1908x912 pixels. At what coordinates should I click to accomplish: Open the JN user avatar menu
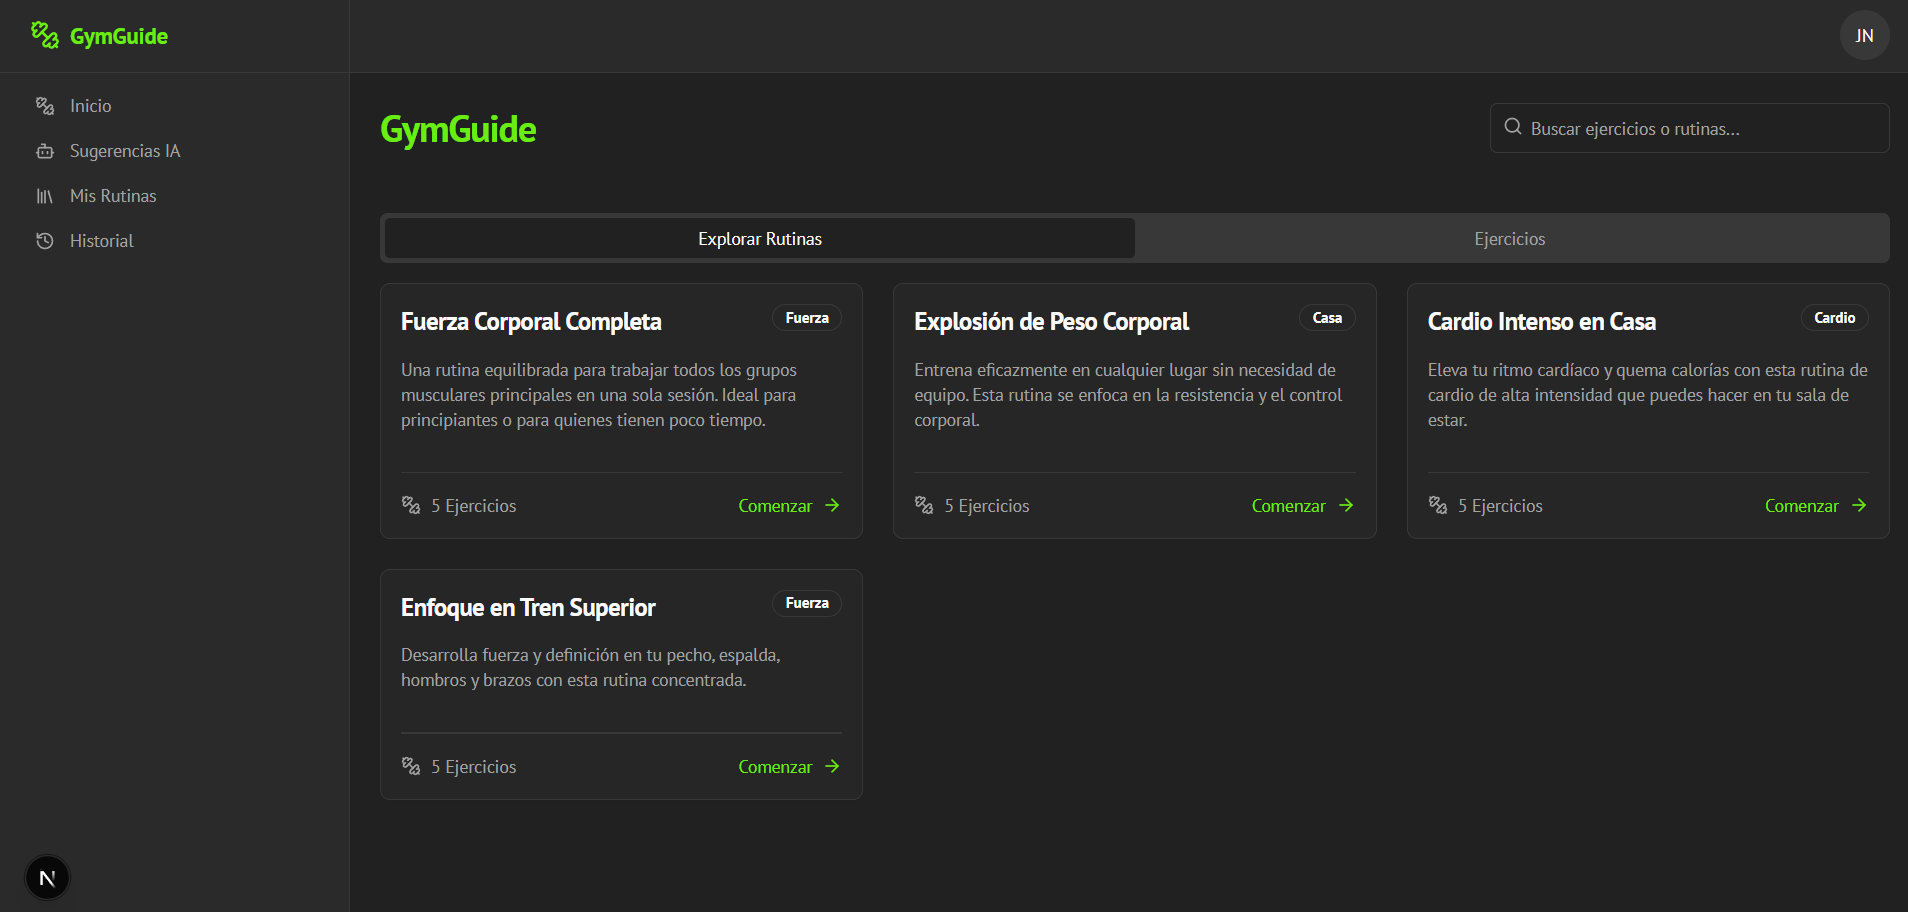tap(1864, 35)
